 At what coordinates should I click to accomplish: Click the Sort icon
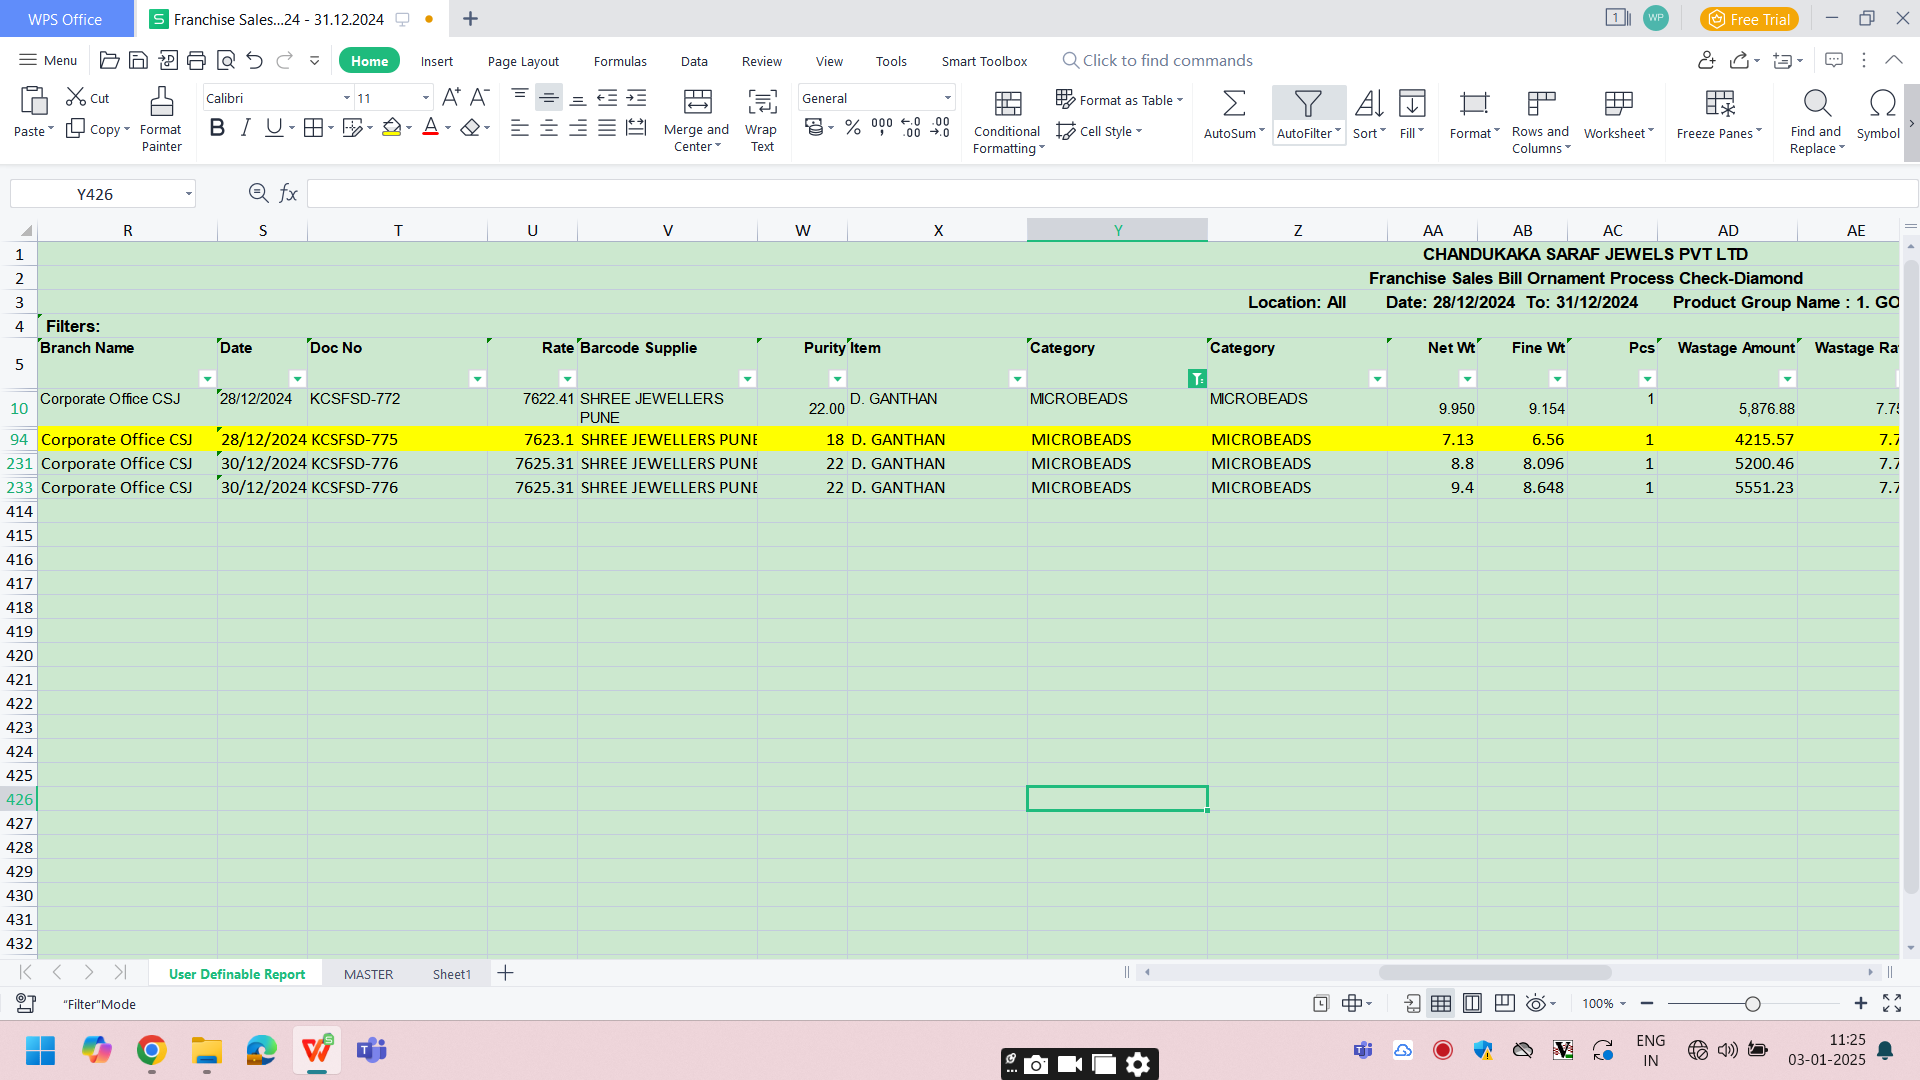click(1369, 103)
